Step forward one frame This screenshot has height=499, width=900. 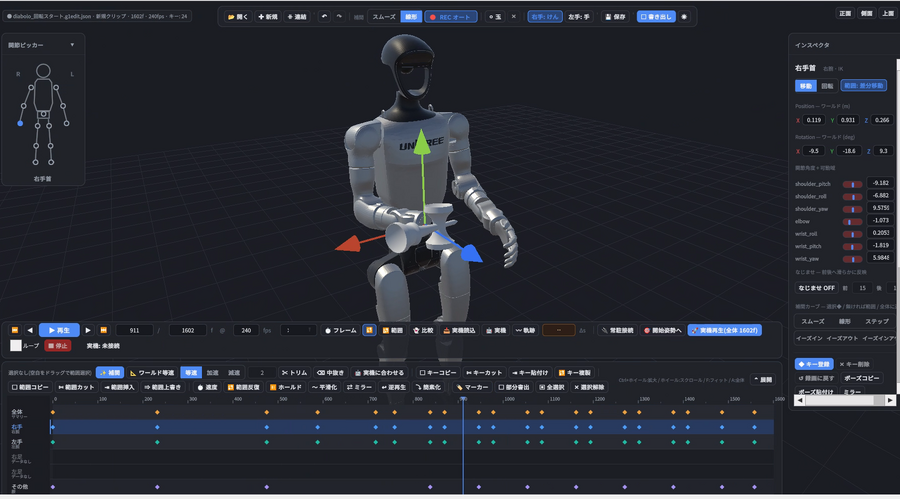coord(88,330)
